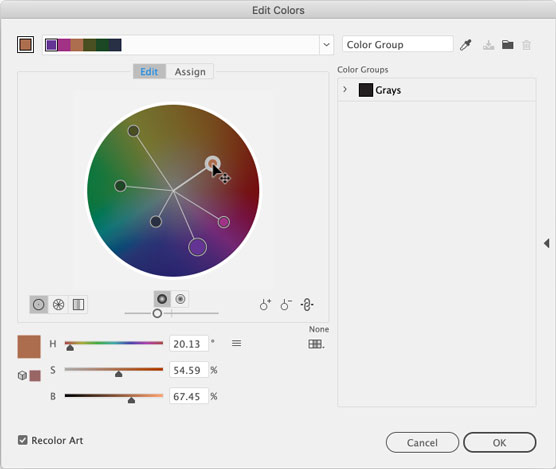Collapse the color group storage panel arrow
The image size is (556, 469).
(x=547, y=243)
